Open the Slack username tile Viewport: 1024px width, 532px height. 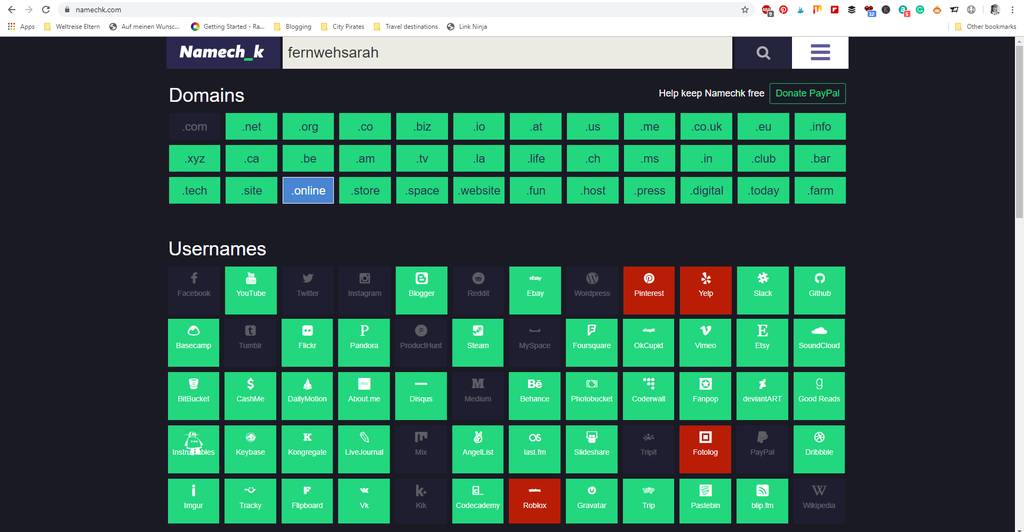point(762,290)
